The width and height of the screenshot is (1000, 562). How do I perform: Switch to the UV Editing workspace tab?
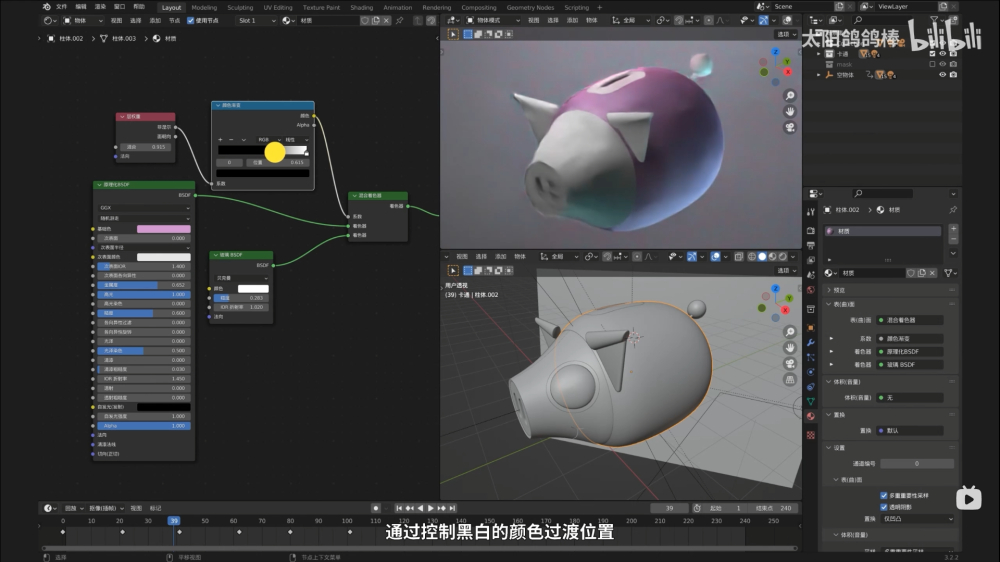tap(278, 8)
